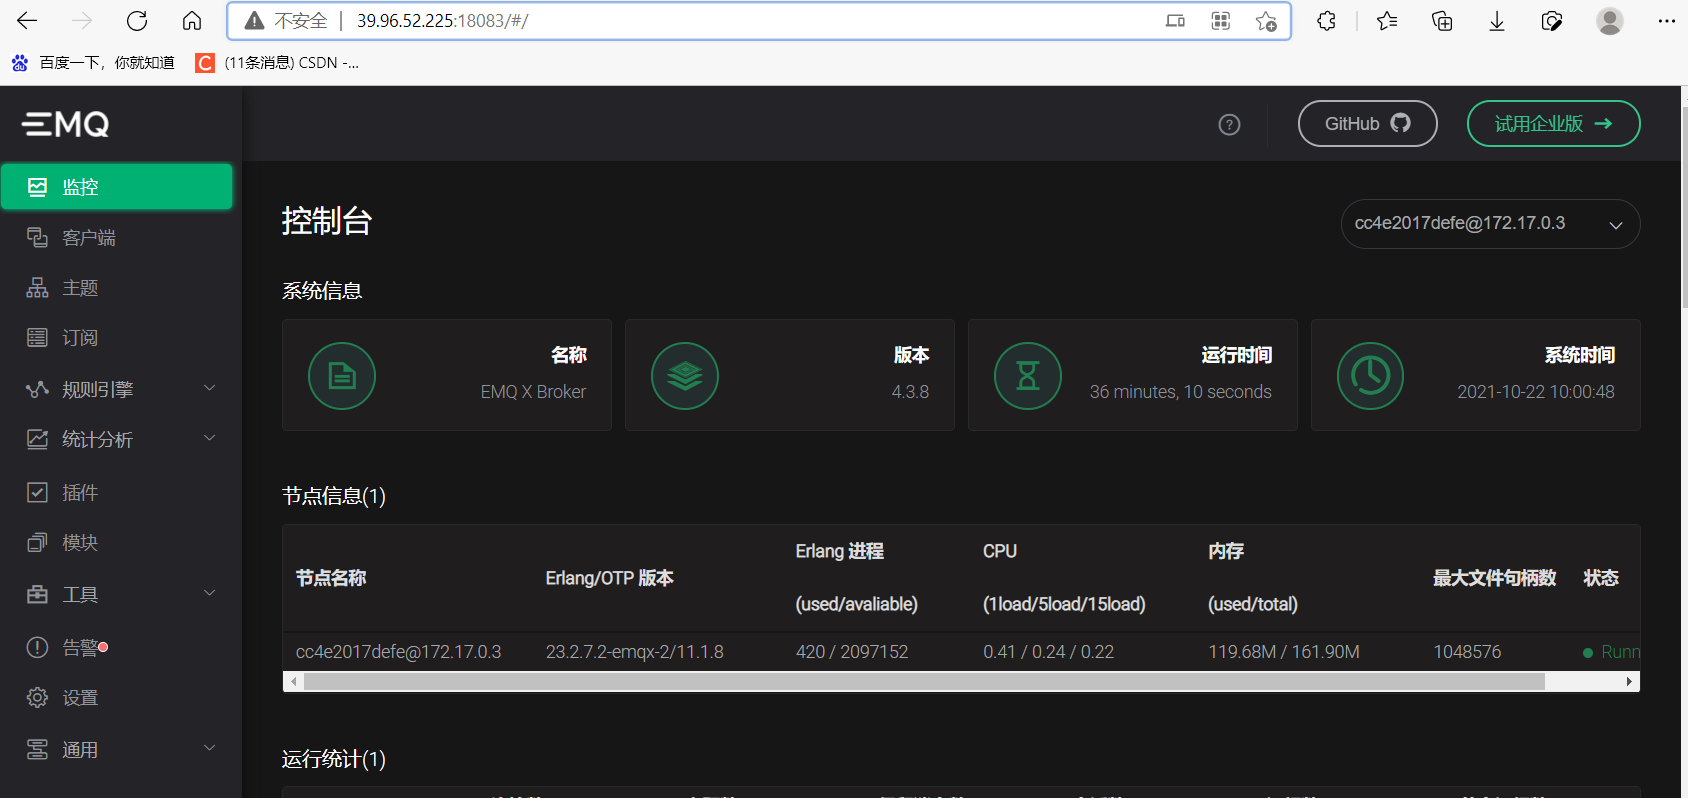This screenshot has width=1688, height=798.
Task: Click the 监控 monitor icon in sidebar
Action: [37, 187]
